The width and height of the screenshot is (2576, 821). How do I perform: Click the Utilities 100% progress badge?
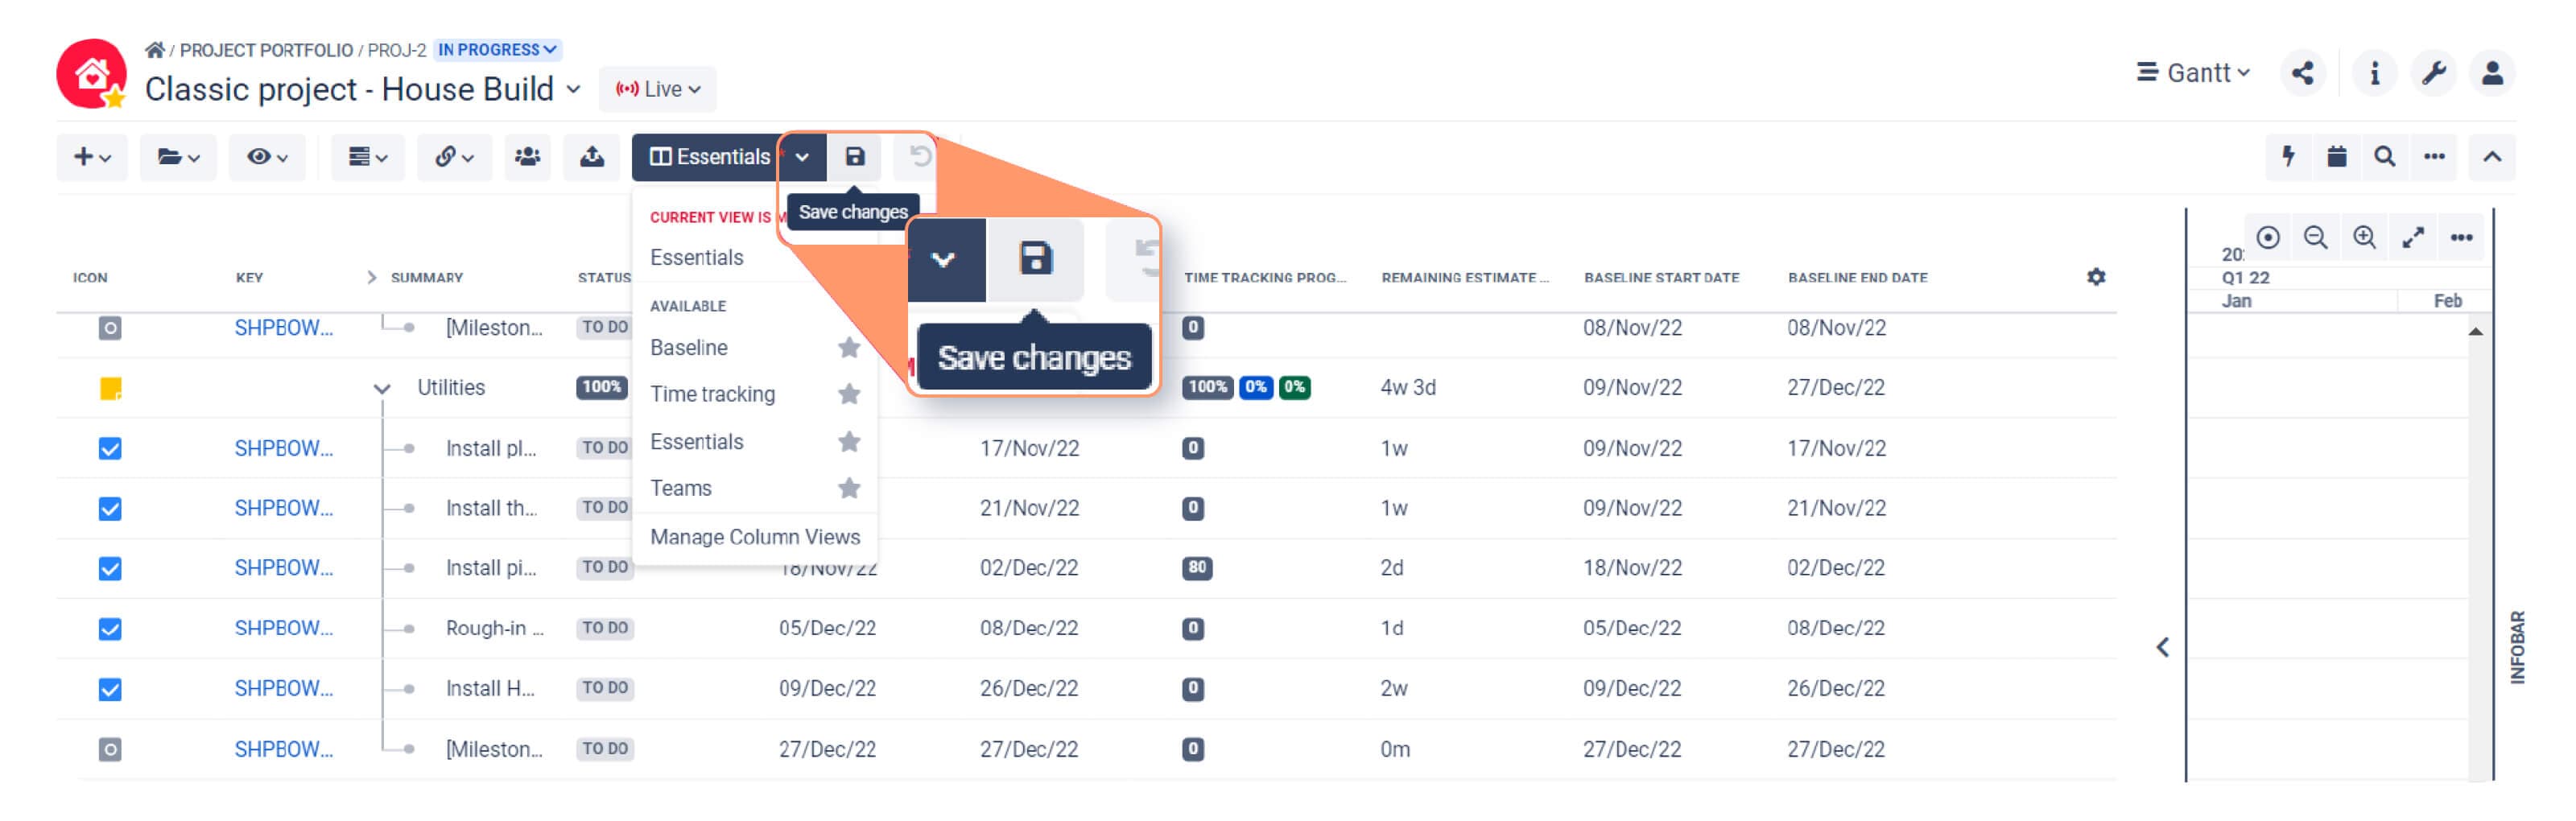[601, 387]
